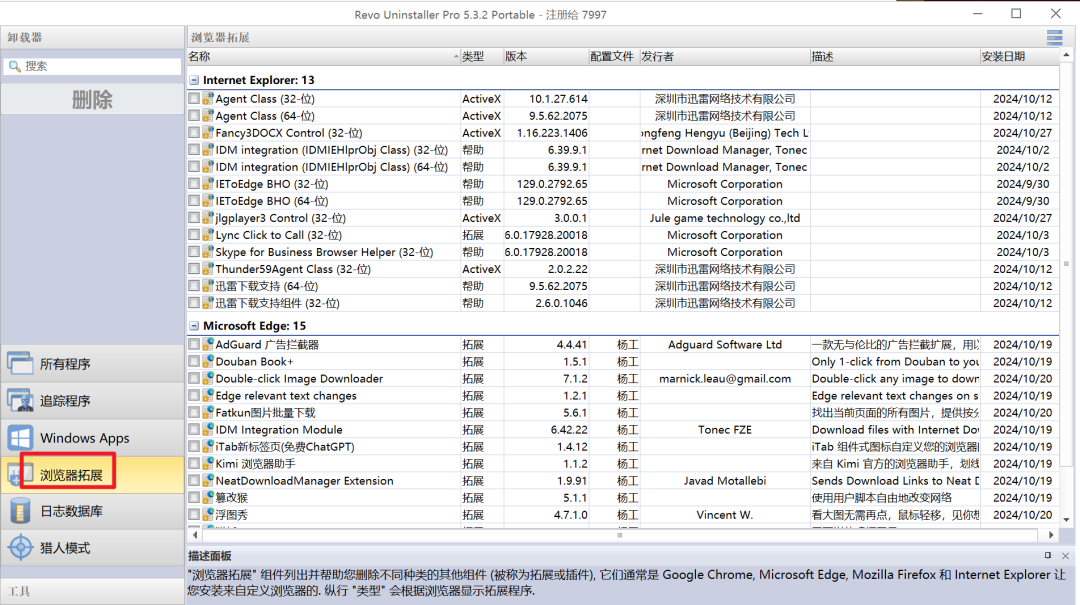Select the 浏览器拓展 tab
This screenshot has height=605, width=1080.
(x=92, y=475)
